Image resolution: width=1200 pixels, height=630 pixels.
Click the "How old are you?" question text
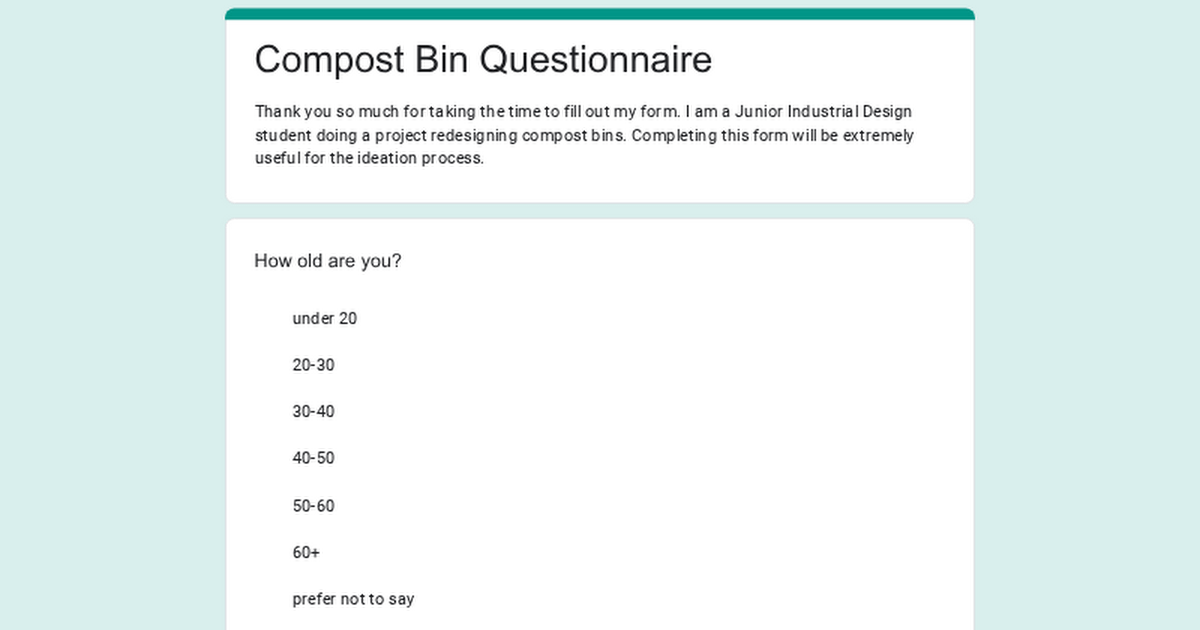(x=328, y=262)
